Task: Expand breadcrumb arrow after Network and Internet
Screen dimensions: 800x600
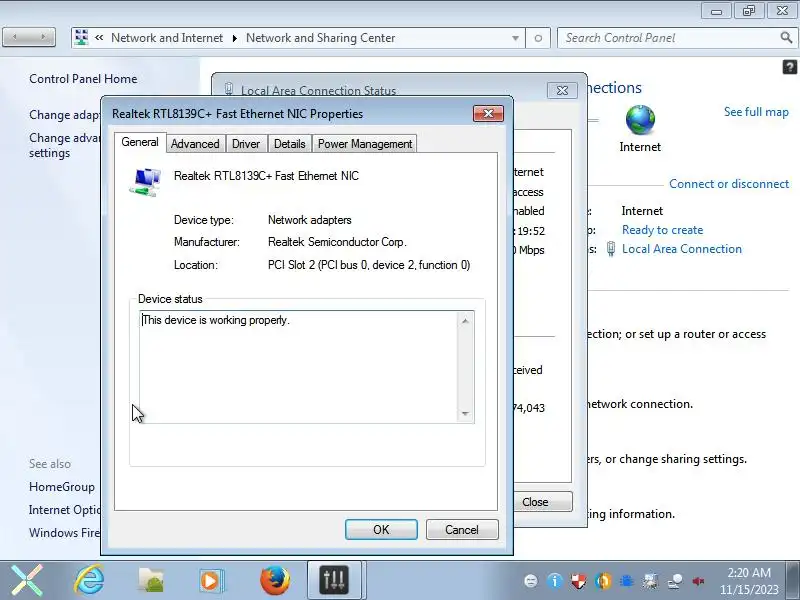Action: click(235, 38)
